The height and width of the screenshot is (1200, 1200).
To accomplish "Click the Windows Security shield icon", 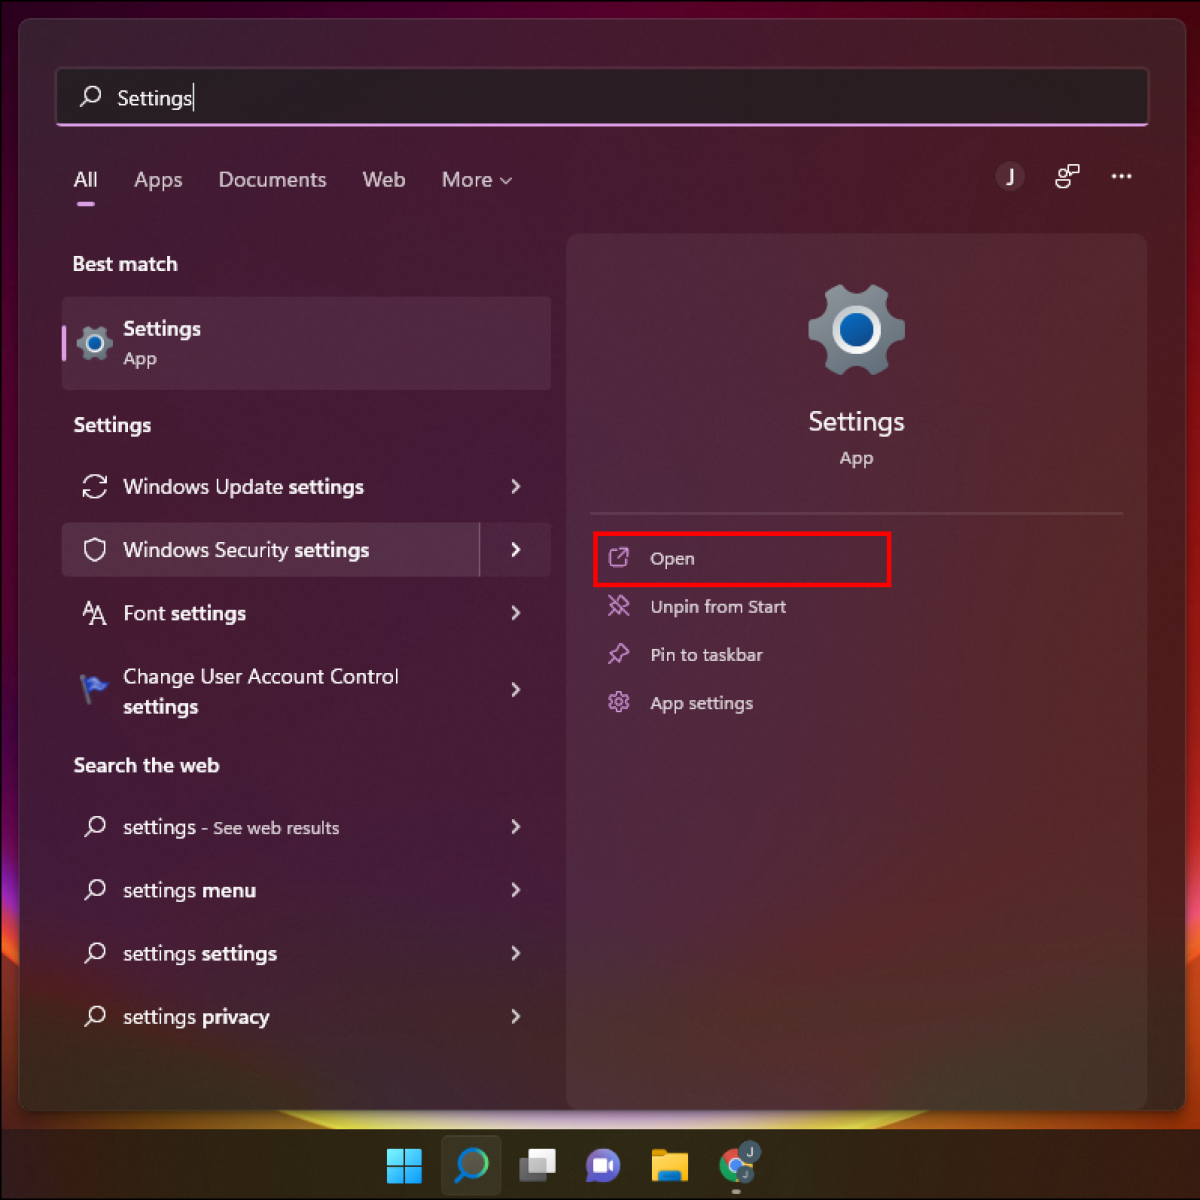I will pos(94,549).
